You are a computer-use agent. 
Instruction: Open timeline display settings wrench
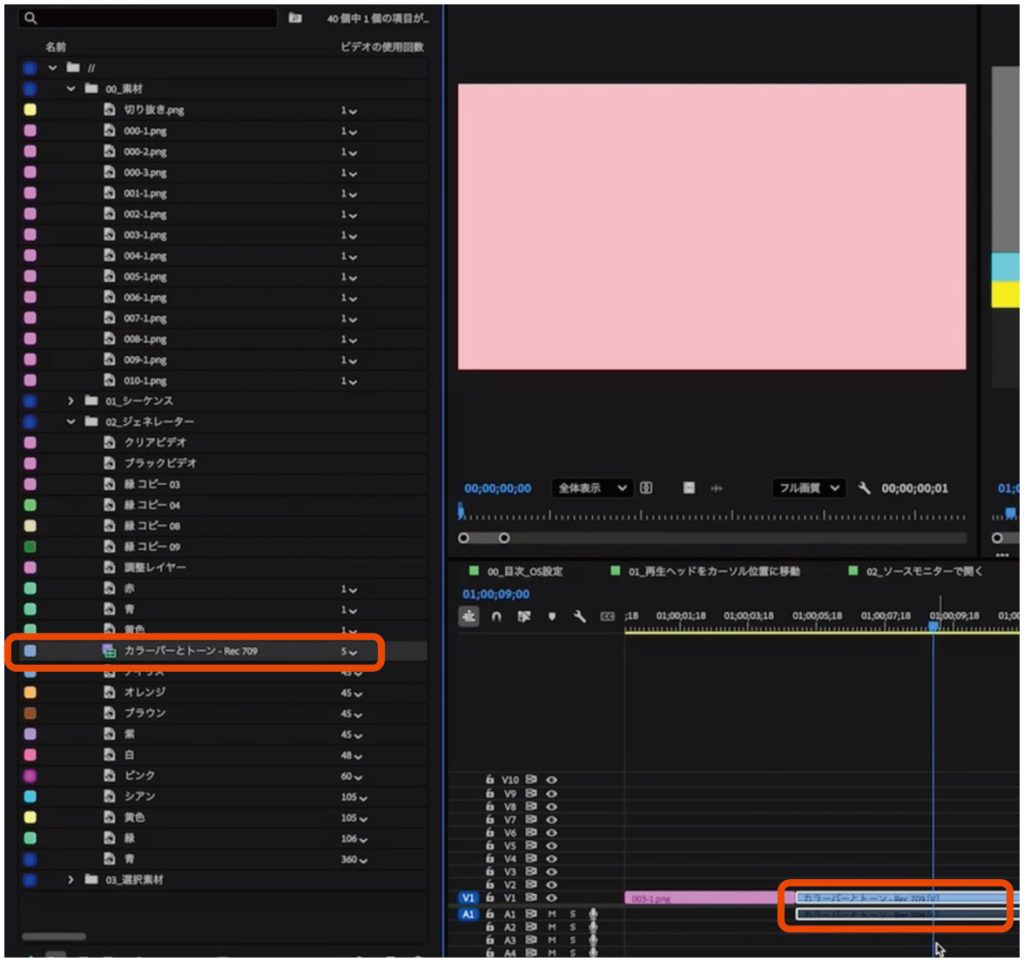(x=578, y=617)
